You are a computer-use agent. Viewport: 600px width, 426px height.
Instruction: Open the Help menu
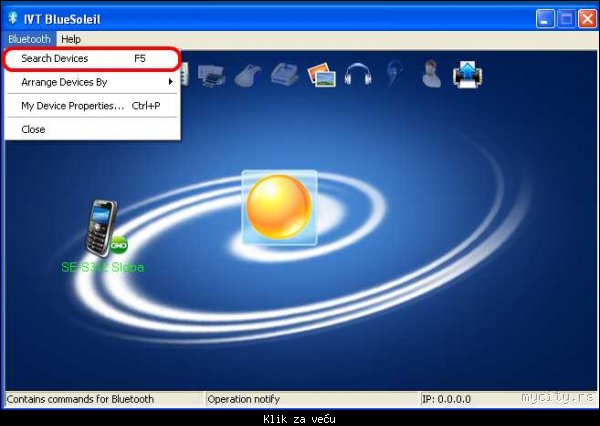coord(71,39)
